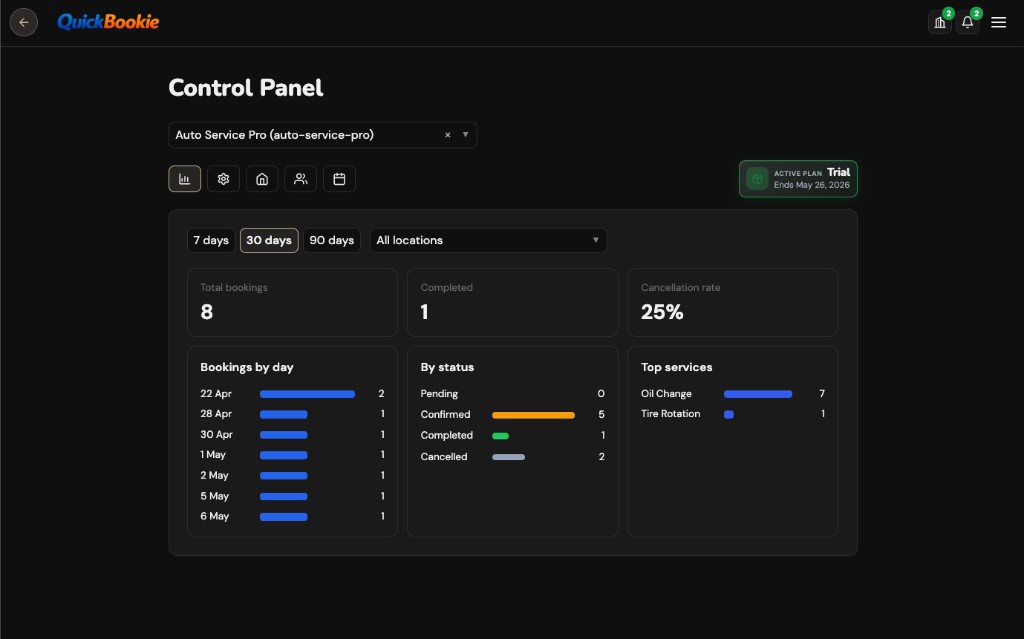Click the Tire Rotation bar dot
1024x639 pixels.
coord(729,414)
